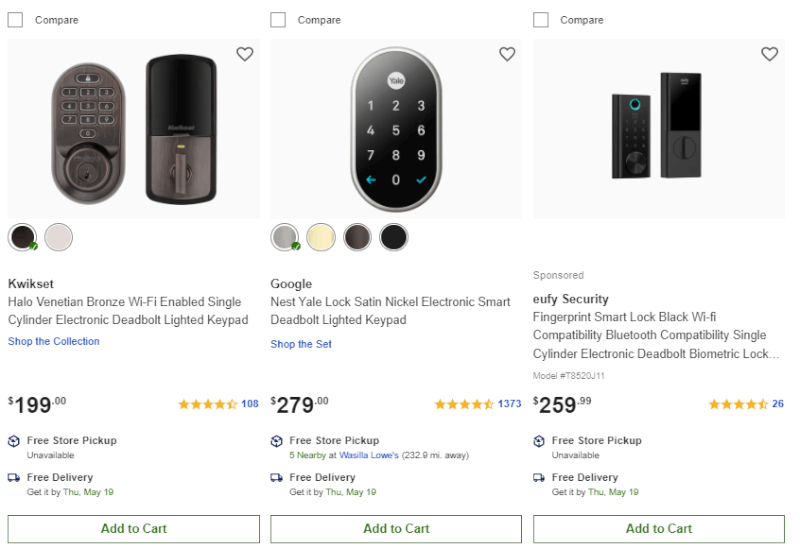Select the oil rubbed bronze Nest Yale swatch
Screen dimensions: 800x549
pyautogui.click(x=357, y=237)
